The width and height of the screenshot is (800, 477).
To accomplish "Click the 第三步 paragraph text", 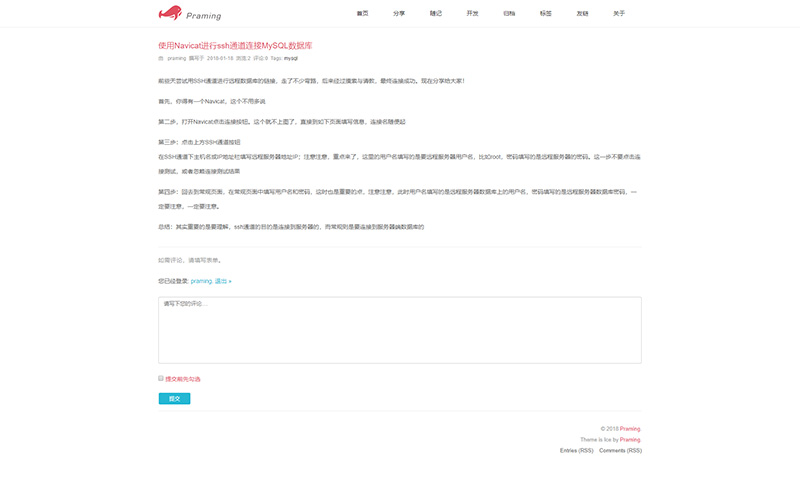I will click(x=199, y=142).
